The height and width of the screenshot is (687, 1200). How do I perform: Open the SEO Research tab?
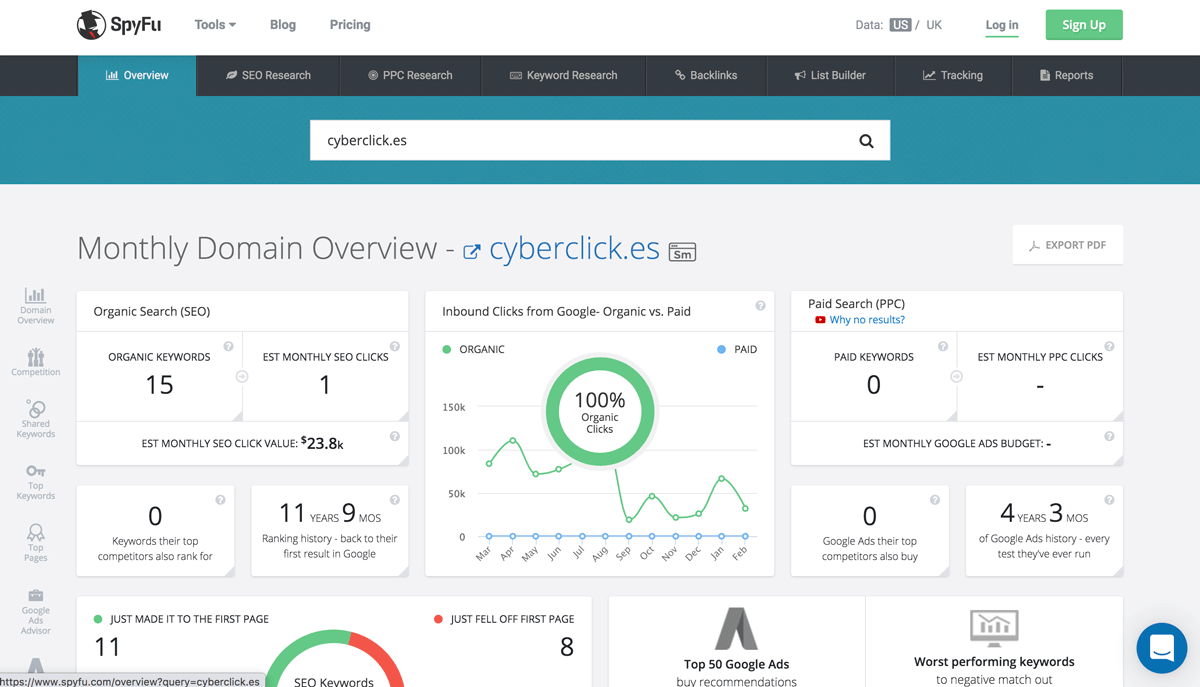click(268, 75)
